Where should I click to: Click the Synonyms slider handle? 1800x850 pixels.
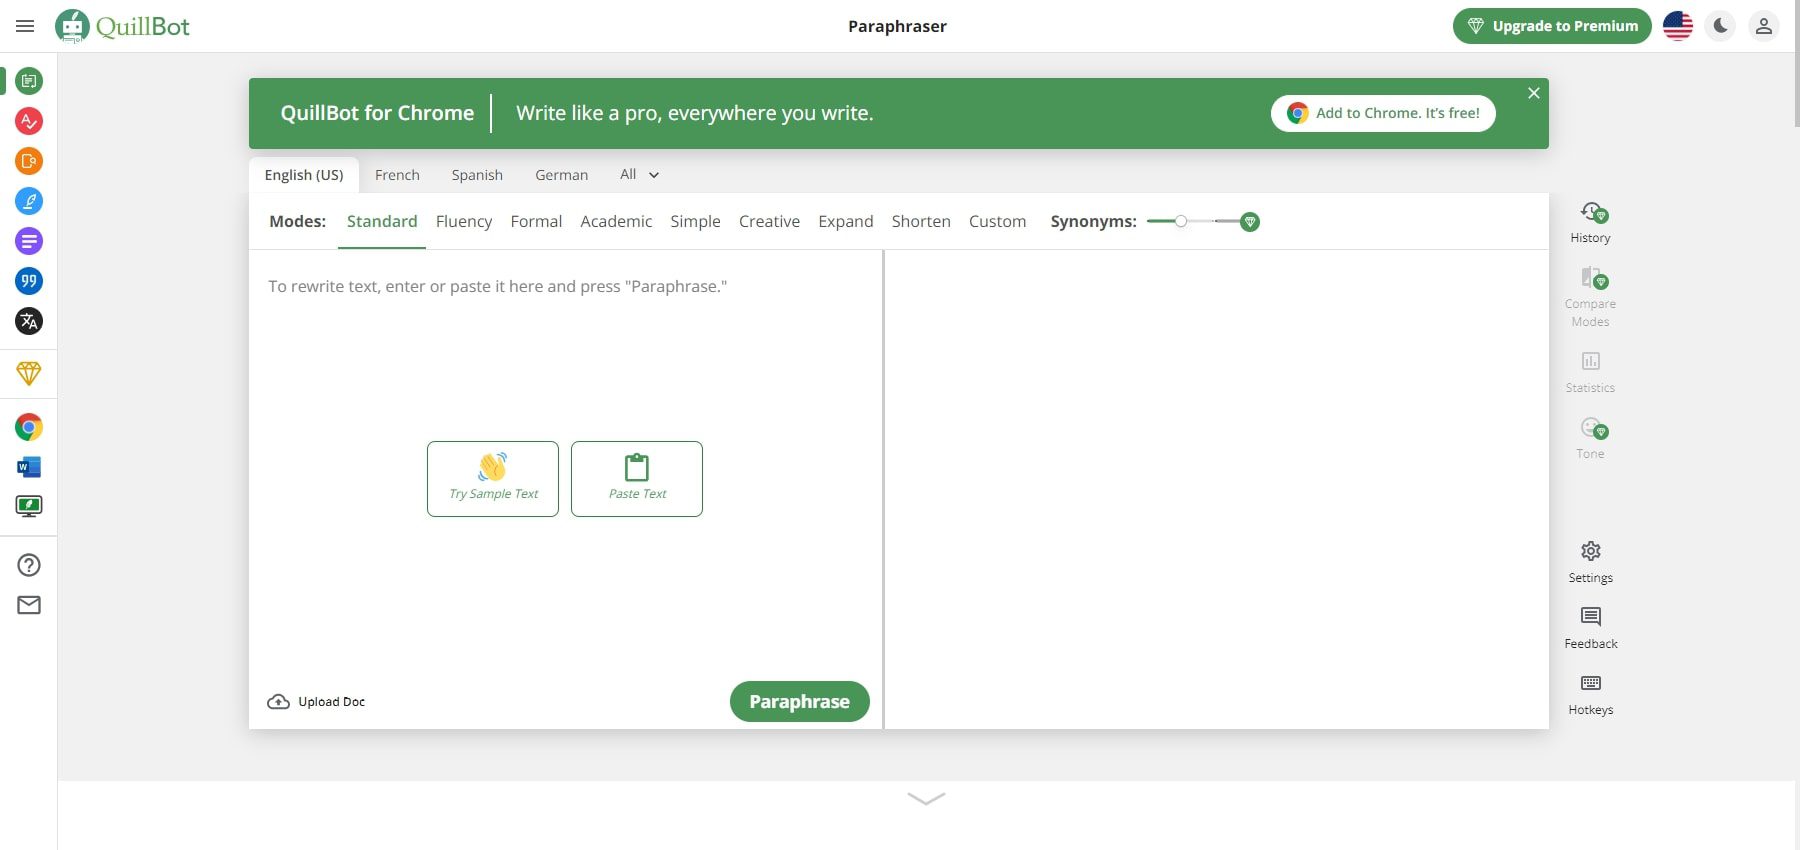[1181, 222]
